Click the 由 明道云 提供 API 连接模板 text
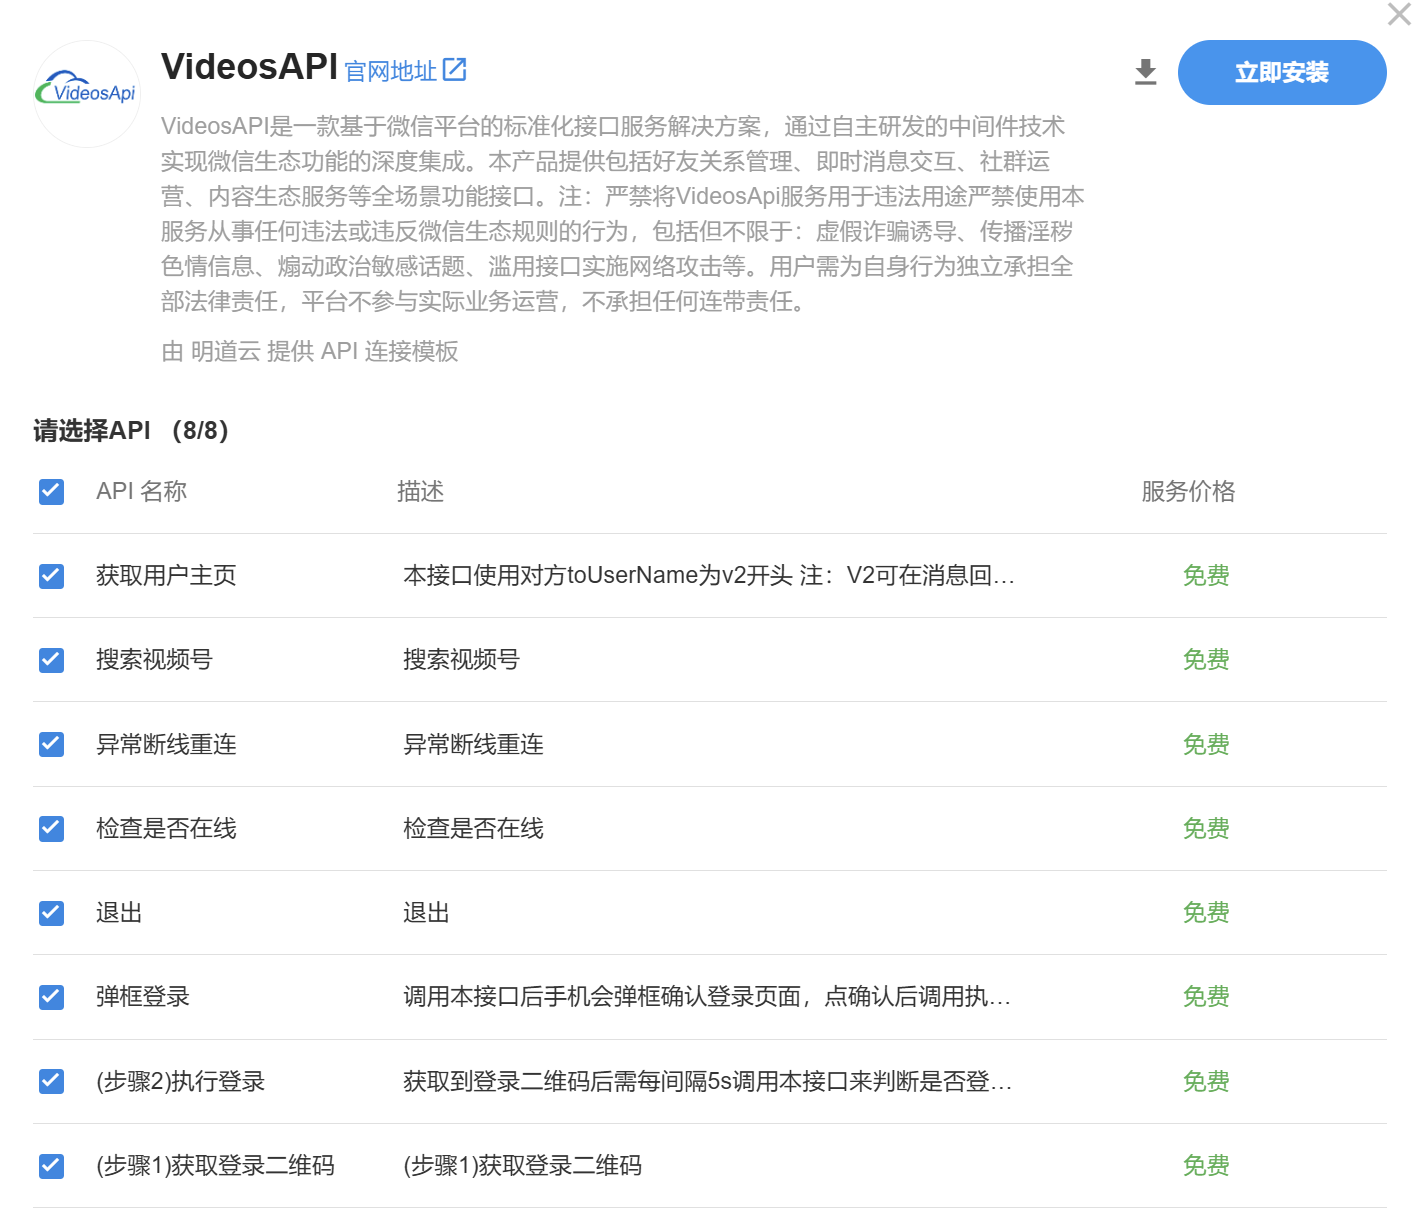Viewport: 1415px width, 1227px height. click(310, 351)
